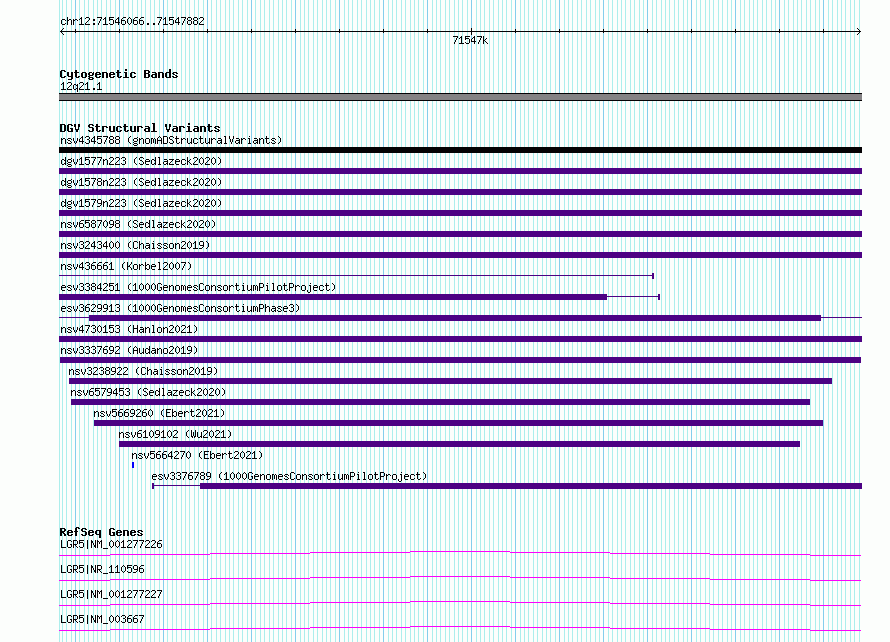The width and height of the screenshot is (890, 642).
Task: Click the LGR5|NM_001277227 transcript label
Action: [x=111, y=594]
